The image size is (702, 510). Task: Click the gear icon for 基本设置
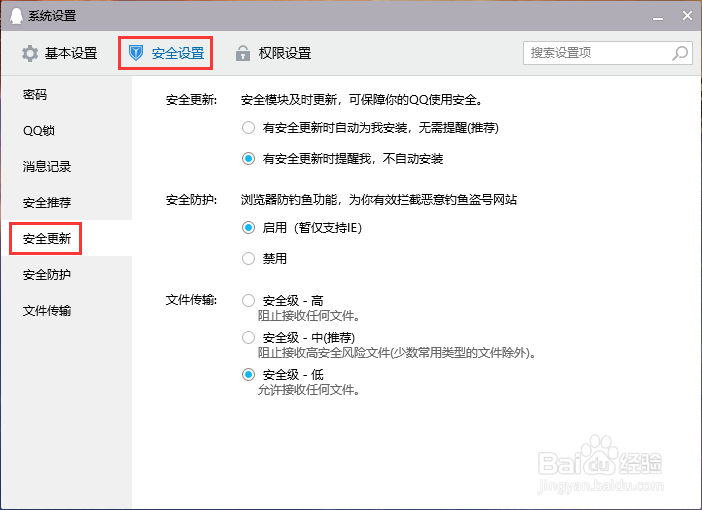30,53
